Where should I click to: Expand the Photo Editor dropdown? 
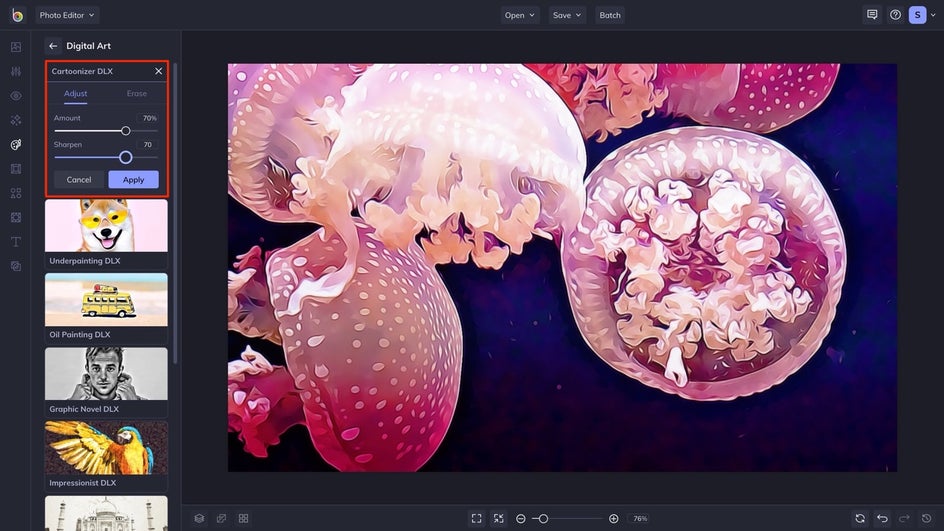pyautogui.click(x=67, y=15)
